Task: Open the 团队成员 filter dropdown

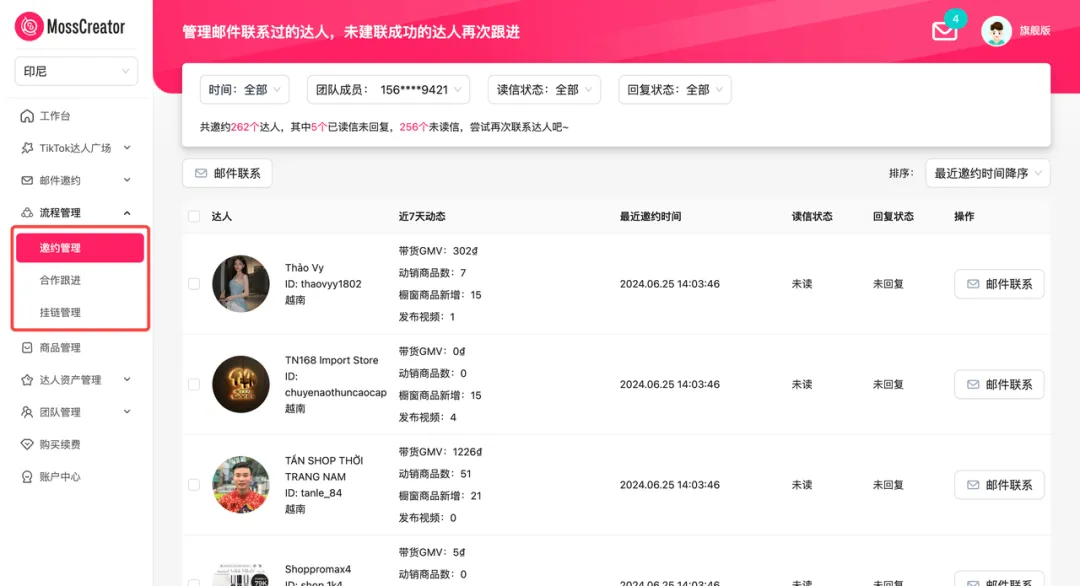Action: pos(388,90)
